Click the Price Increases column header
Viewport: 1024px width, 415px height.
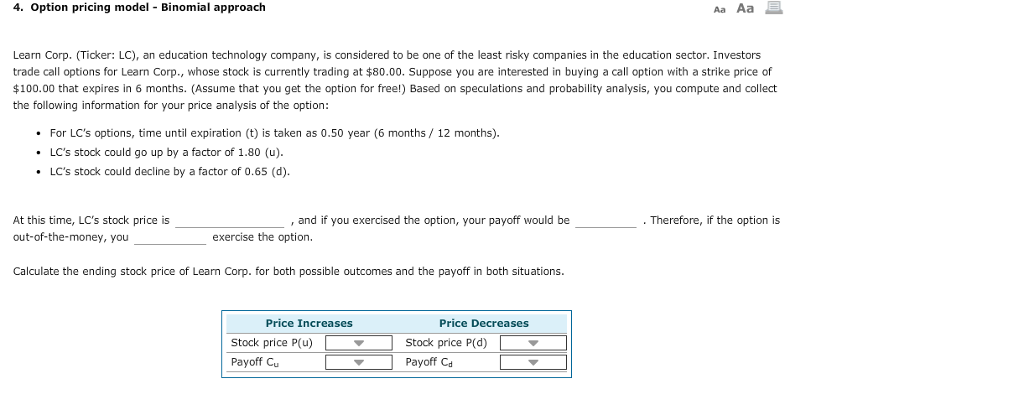coord(309,324)
